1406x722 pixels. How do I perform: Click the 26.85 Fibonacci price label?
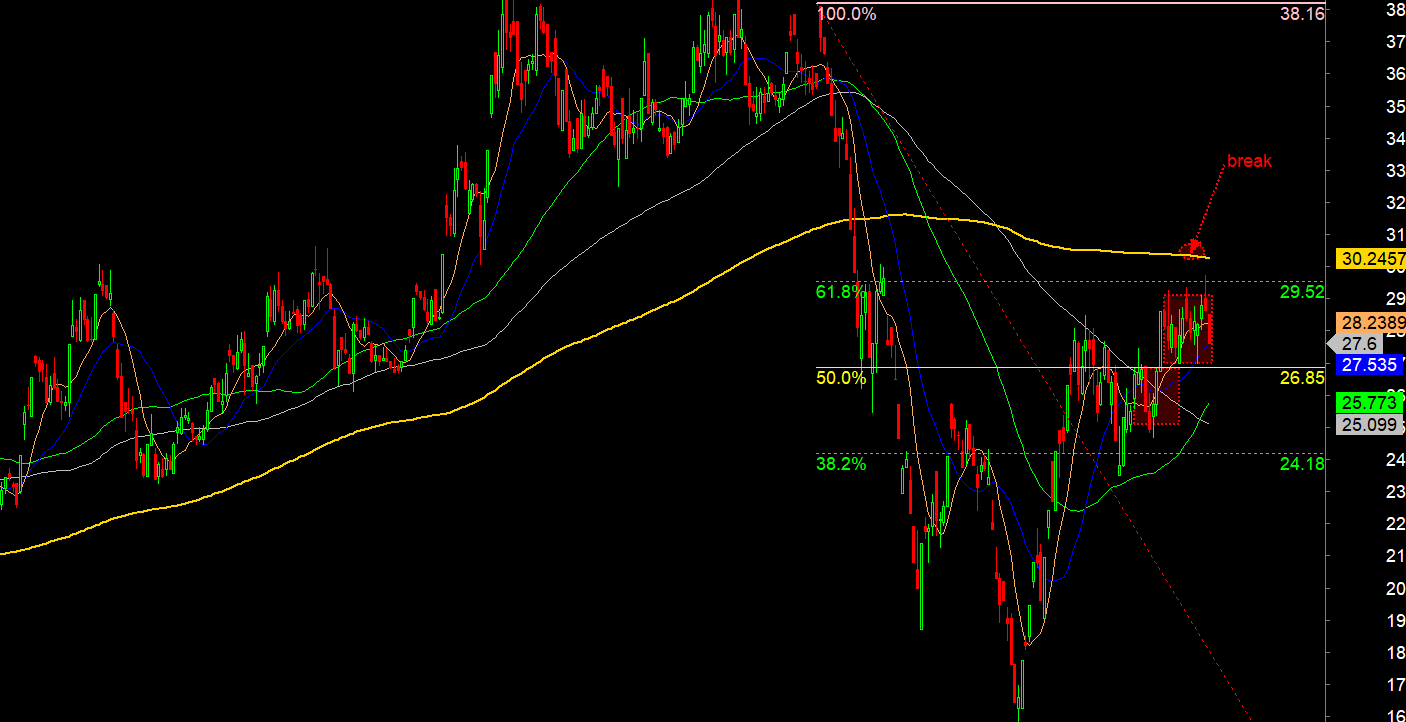[x=1302, y=378]
